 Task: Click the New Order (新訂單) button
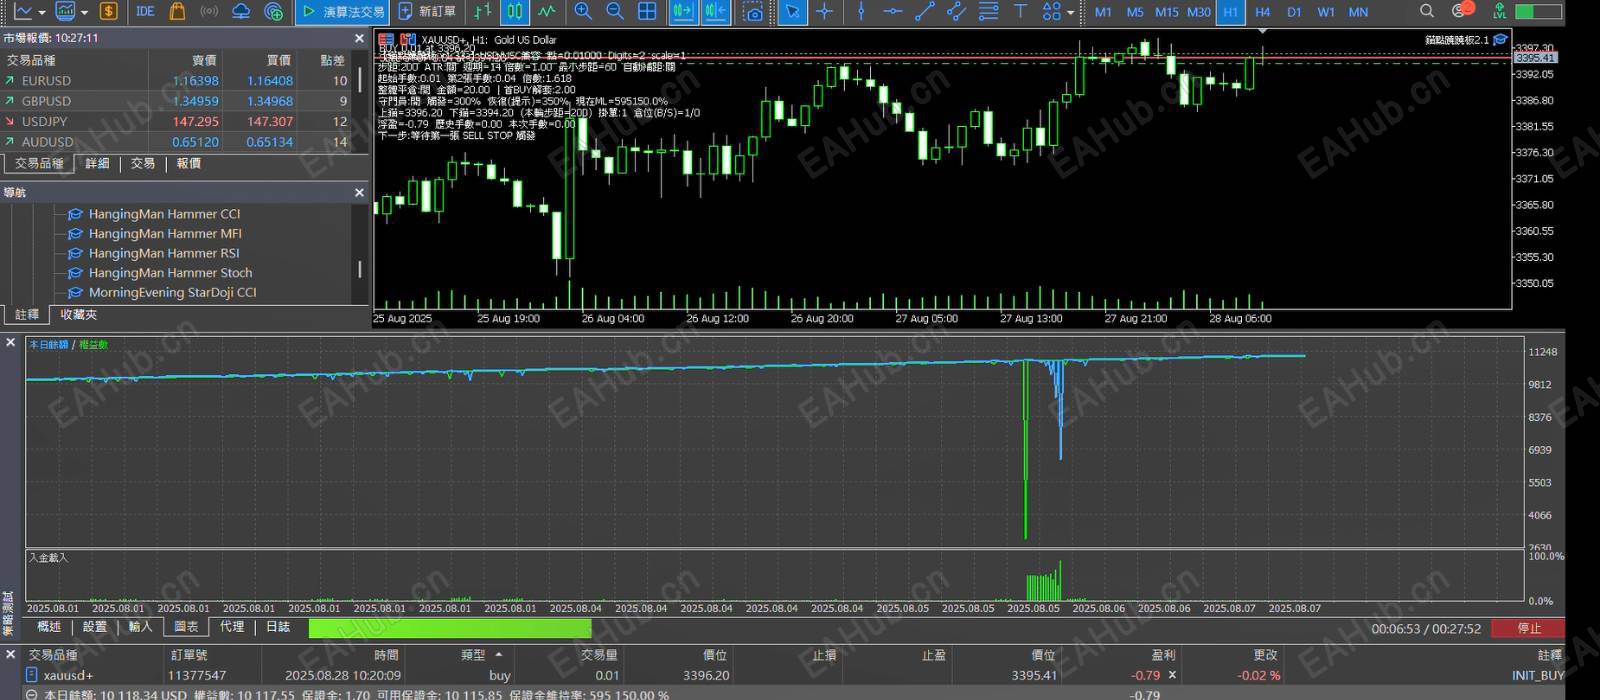[x=427, y=11]
